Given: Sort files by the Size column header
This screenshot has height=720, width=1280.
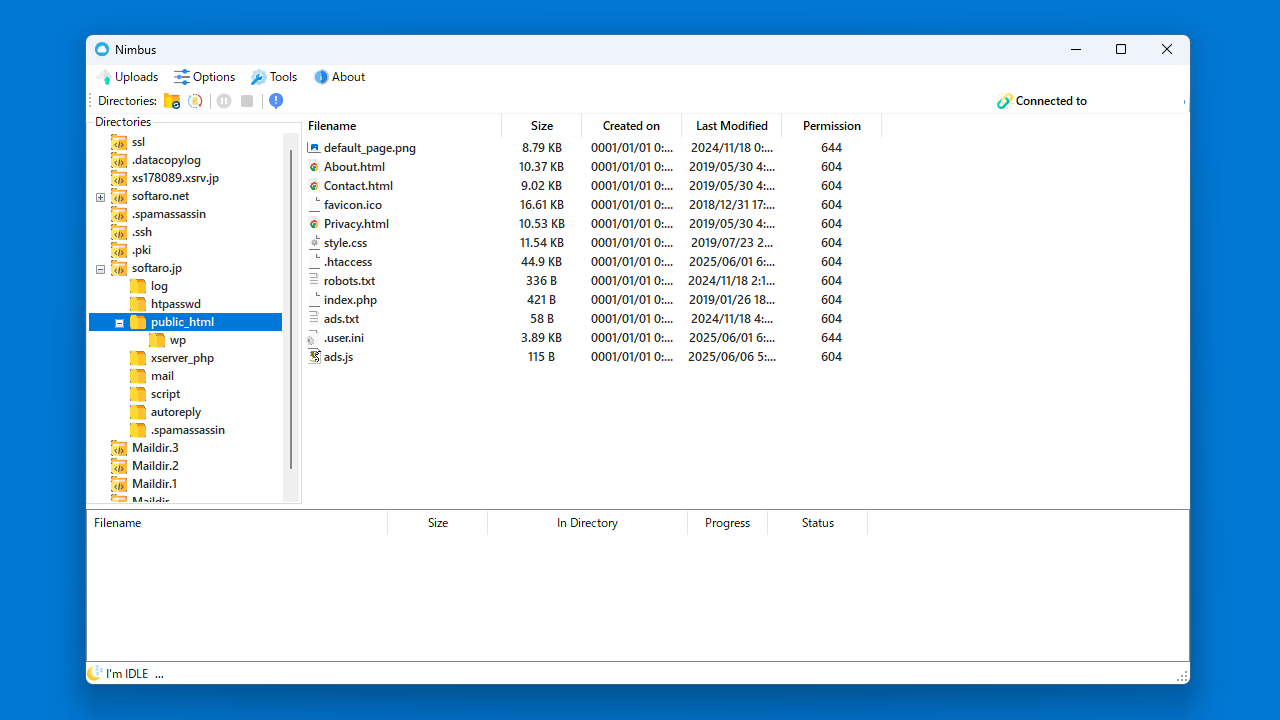Looking at the screenshot, I should [x=542, y=126].
